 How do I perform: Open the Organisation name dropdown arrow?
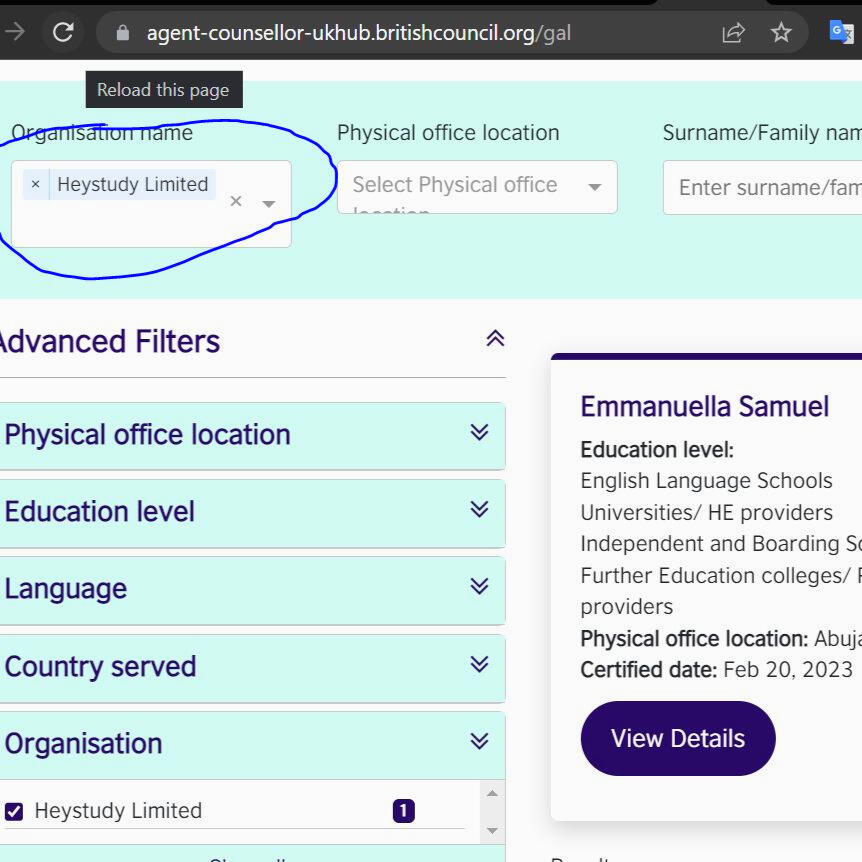click(268, 204)
